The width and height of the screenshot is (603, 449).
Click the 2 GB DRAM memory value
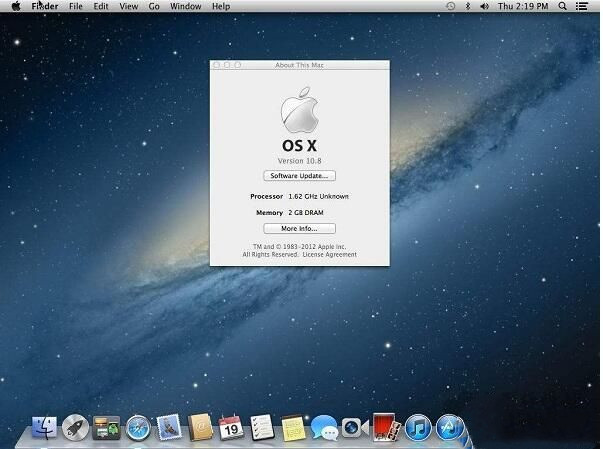click(306, 213)
